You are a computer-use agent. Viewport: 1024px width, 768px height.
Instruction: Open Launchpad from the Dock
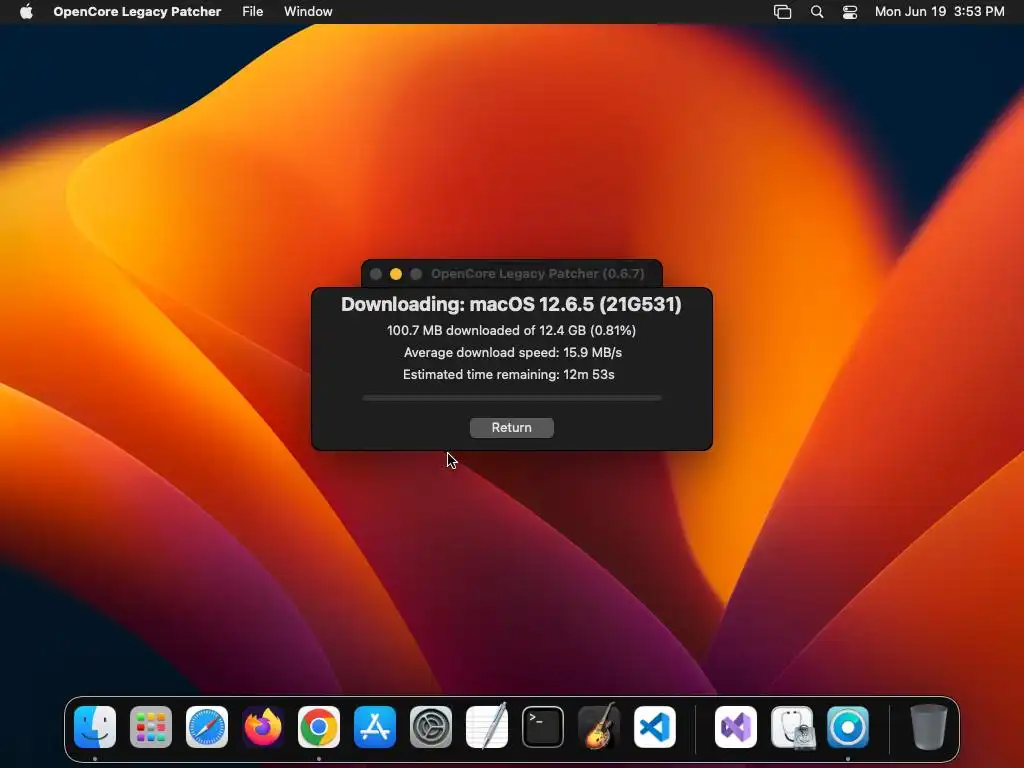click(151, 727)
